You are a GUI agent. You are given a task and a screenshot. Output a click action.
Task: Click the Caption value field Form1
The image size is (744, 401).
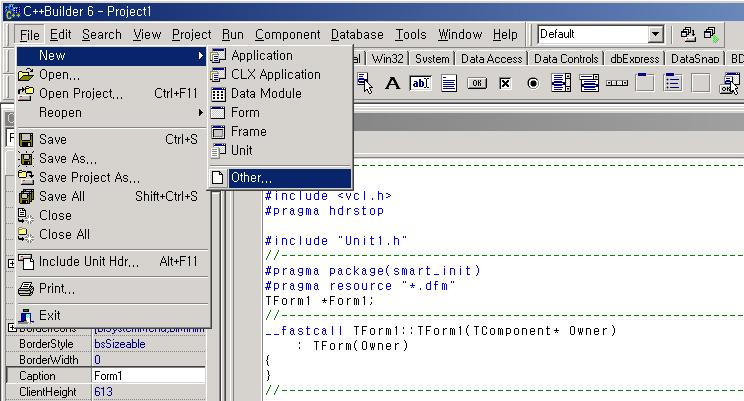click(x=149, y=376)
